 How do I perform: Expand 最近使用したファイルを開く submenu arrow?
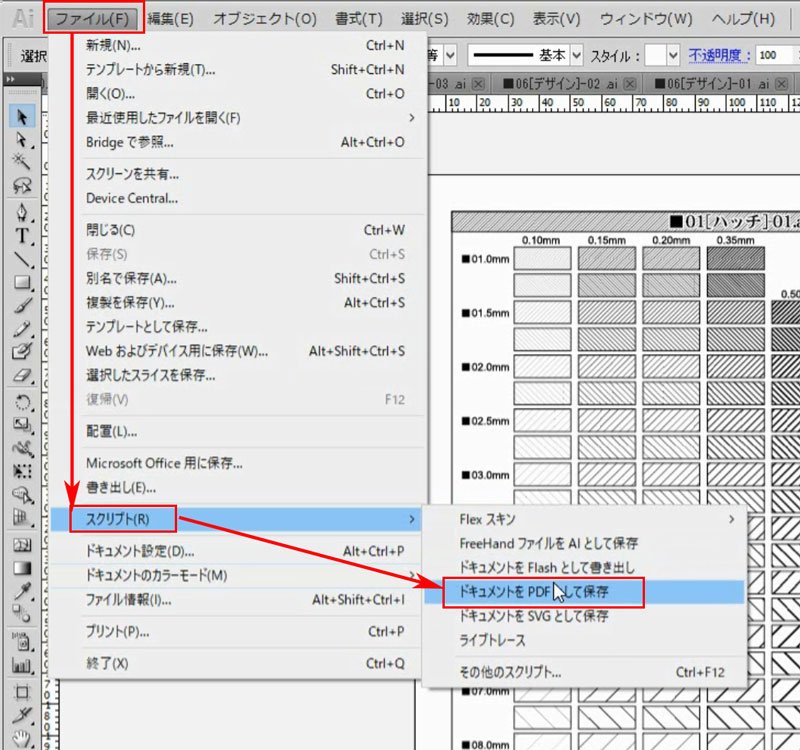(412, 118)
